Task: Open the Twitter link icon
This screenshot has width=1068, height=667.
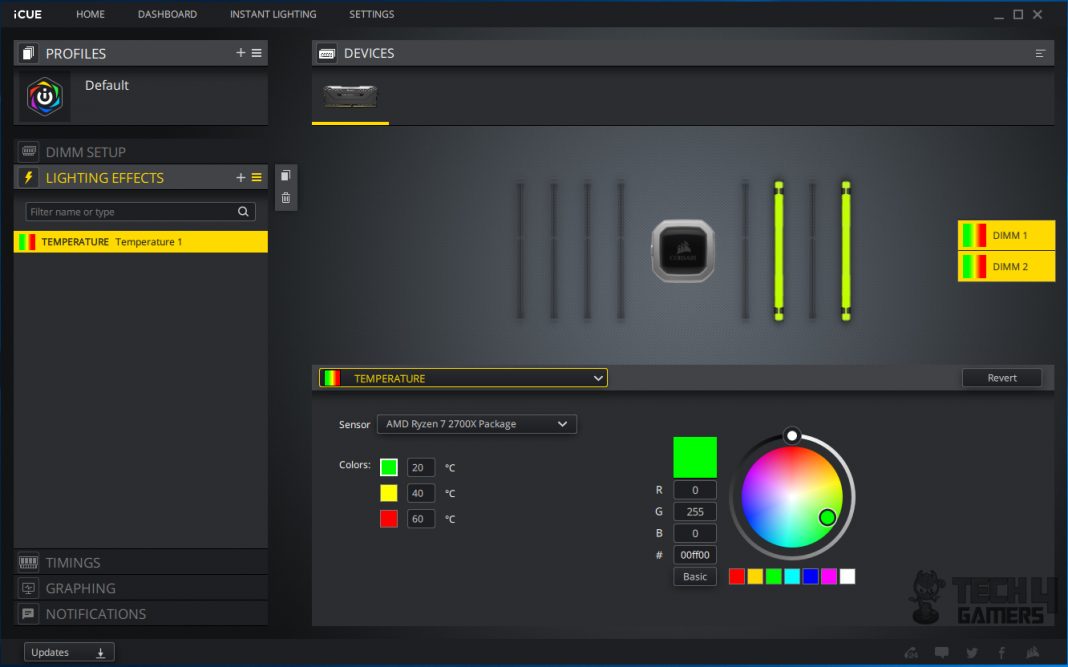Action: click(972, 653)
